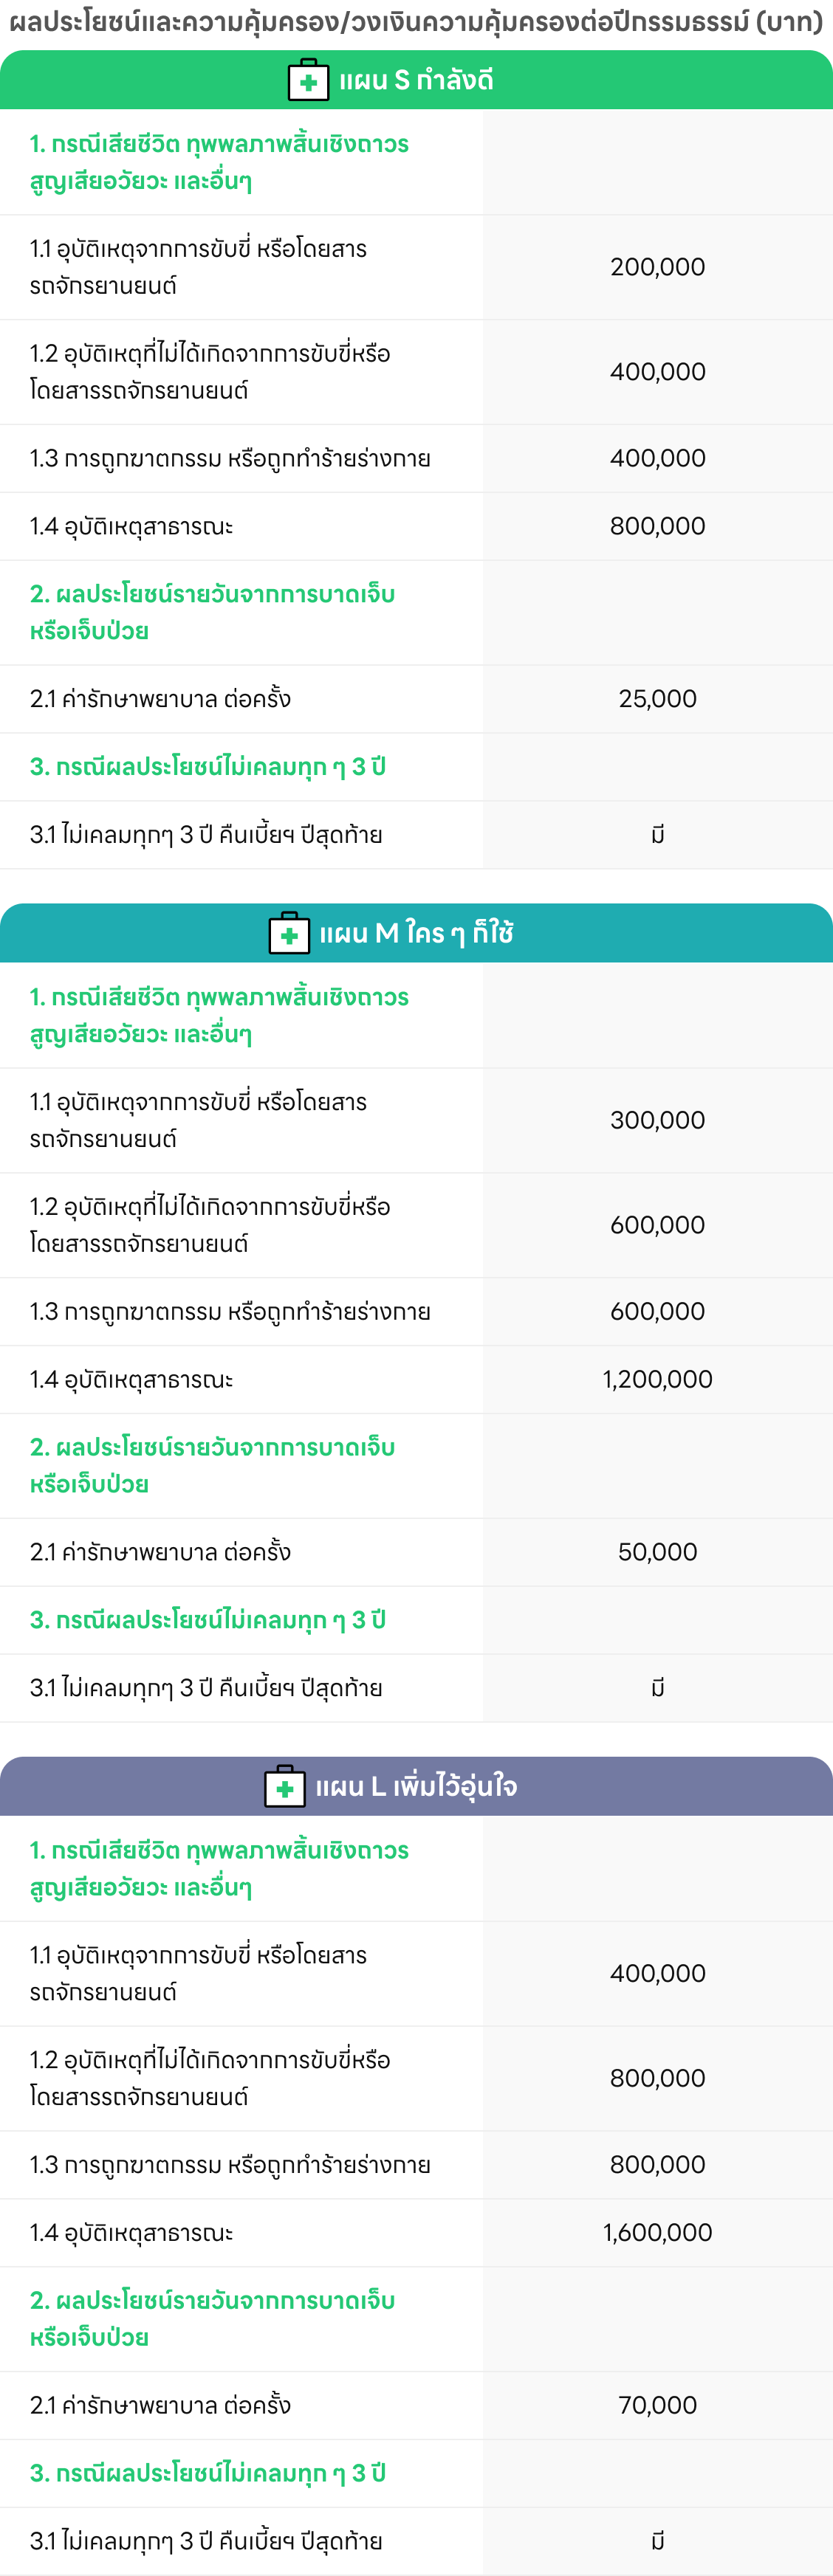Image resolution: width=833 pixels, height=2576 pixels.
Task: Click the 25,000 medical expense amount
Action: click(657, 699)
